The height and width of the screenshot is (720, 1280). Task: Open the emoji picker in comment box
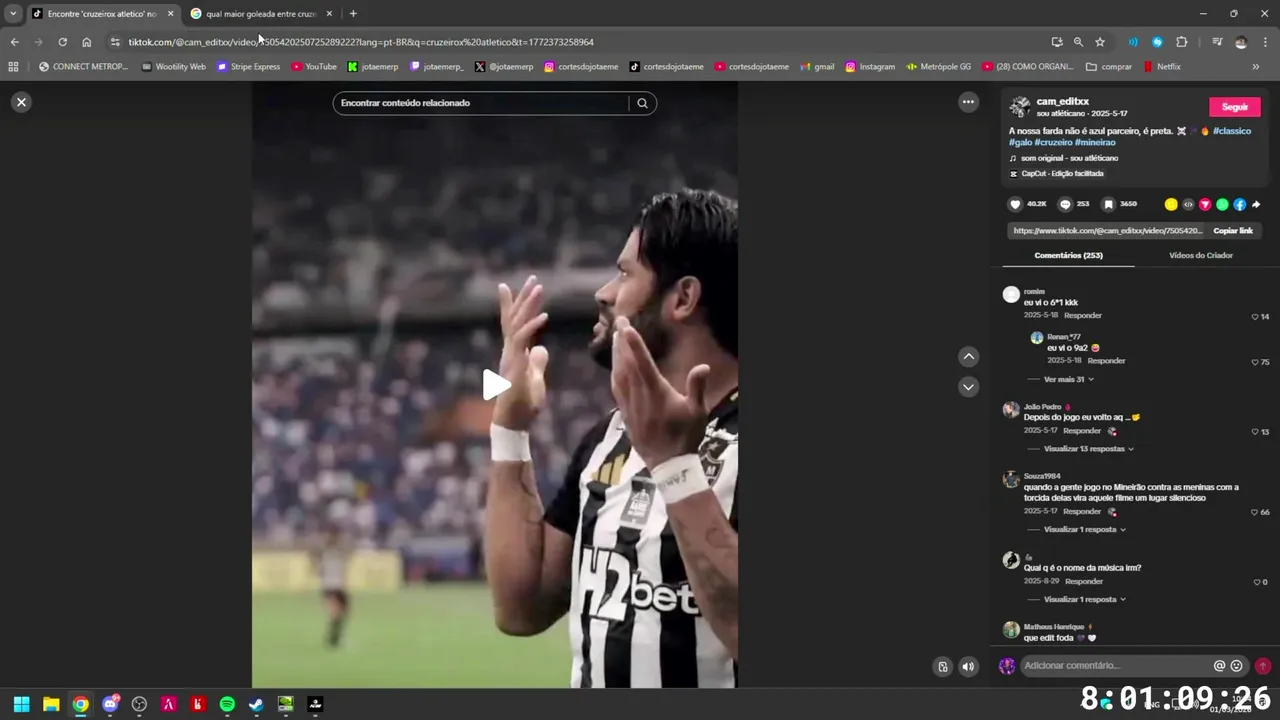pos(1237,666)
